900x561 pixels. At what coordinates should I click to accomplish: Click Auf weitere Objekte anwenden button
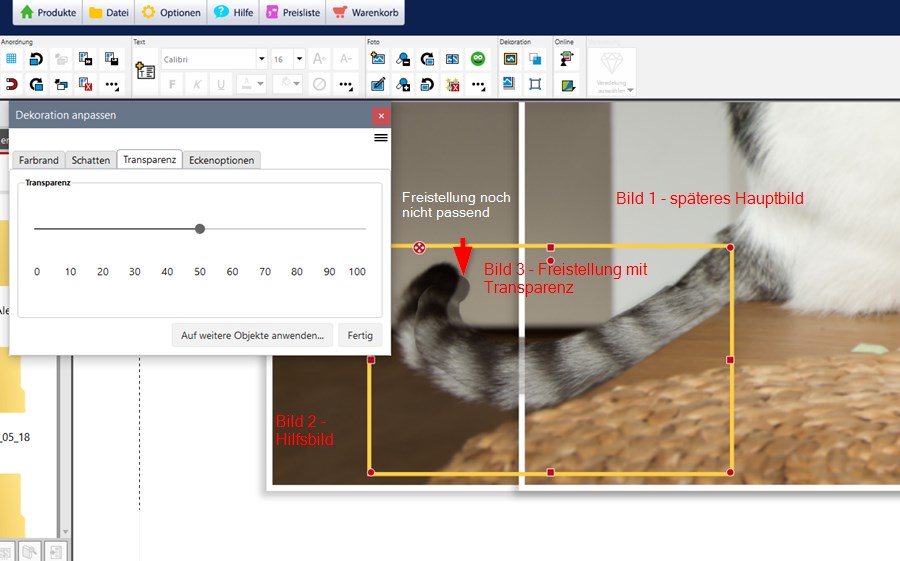coord(252,335)
